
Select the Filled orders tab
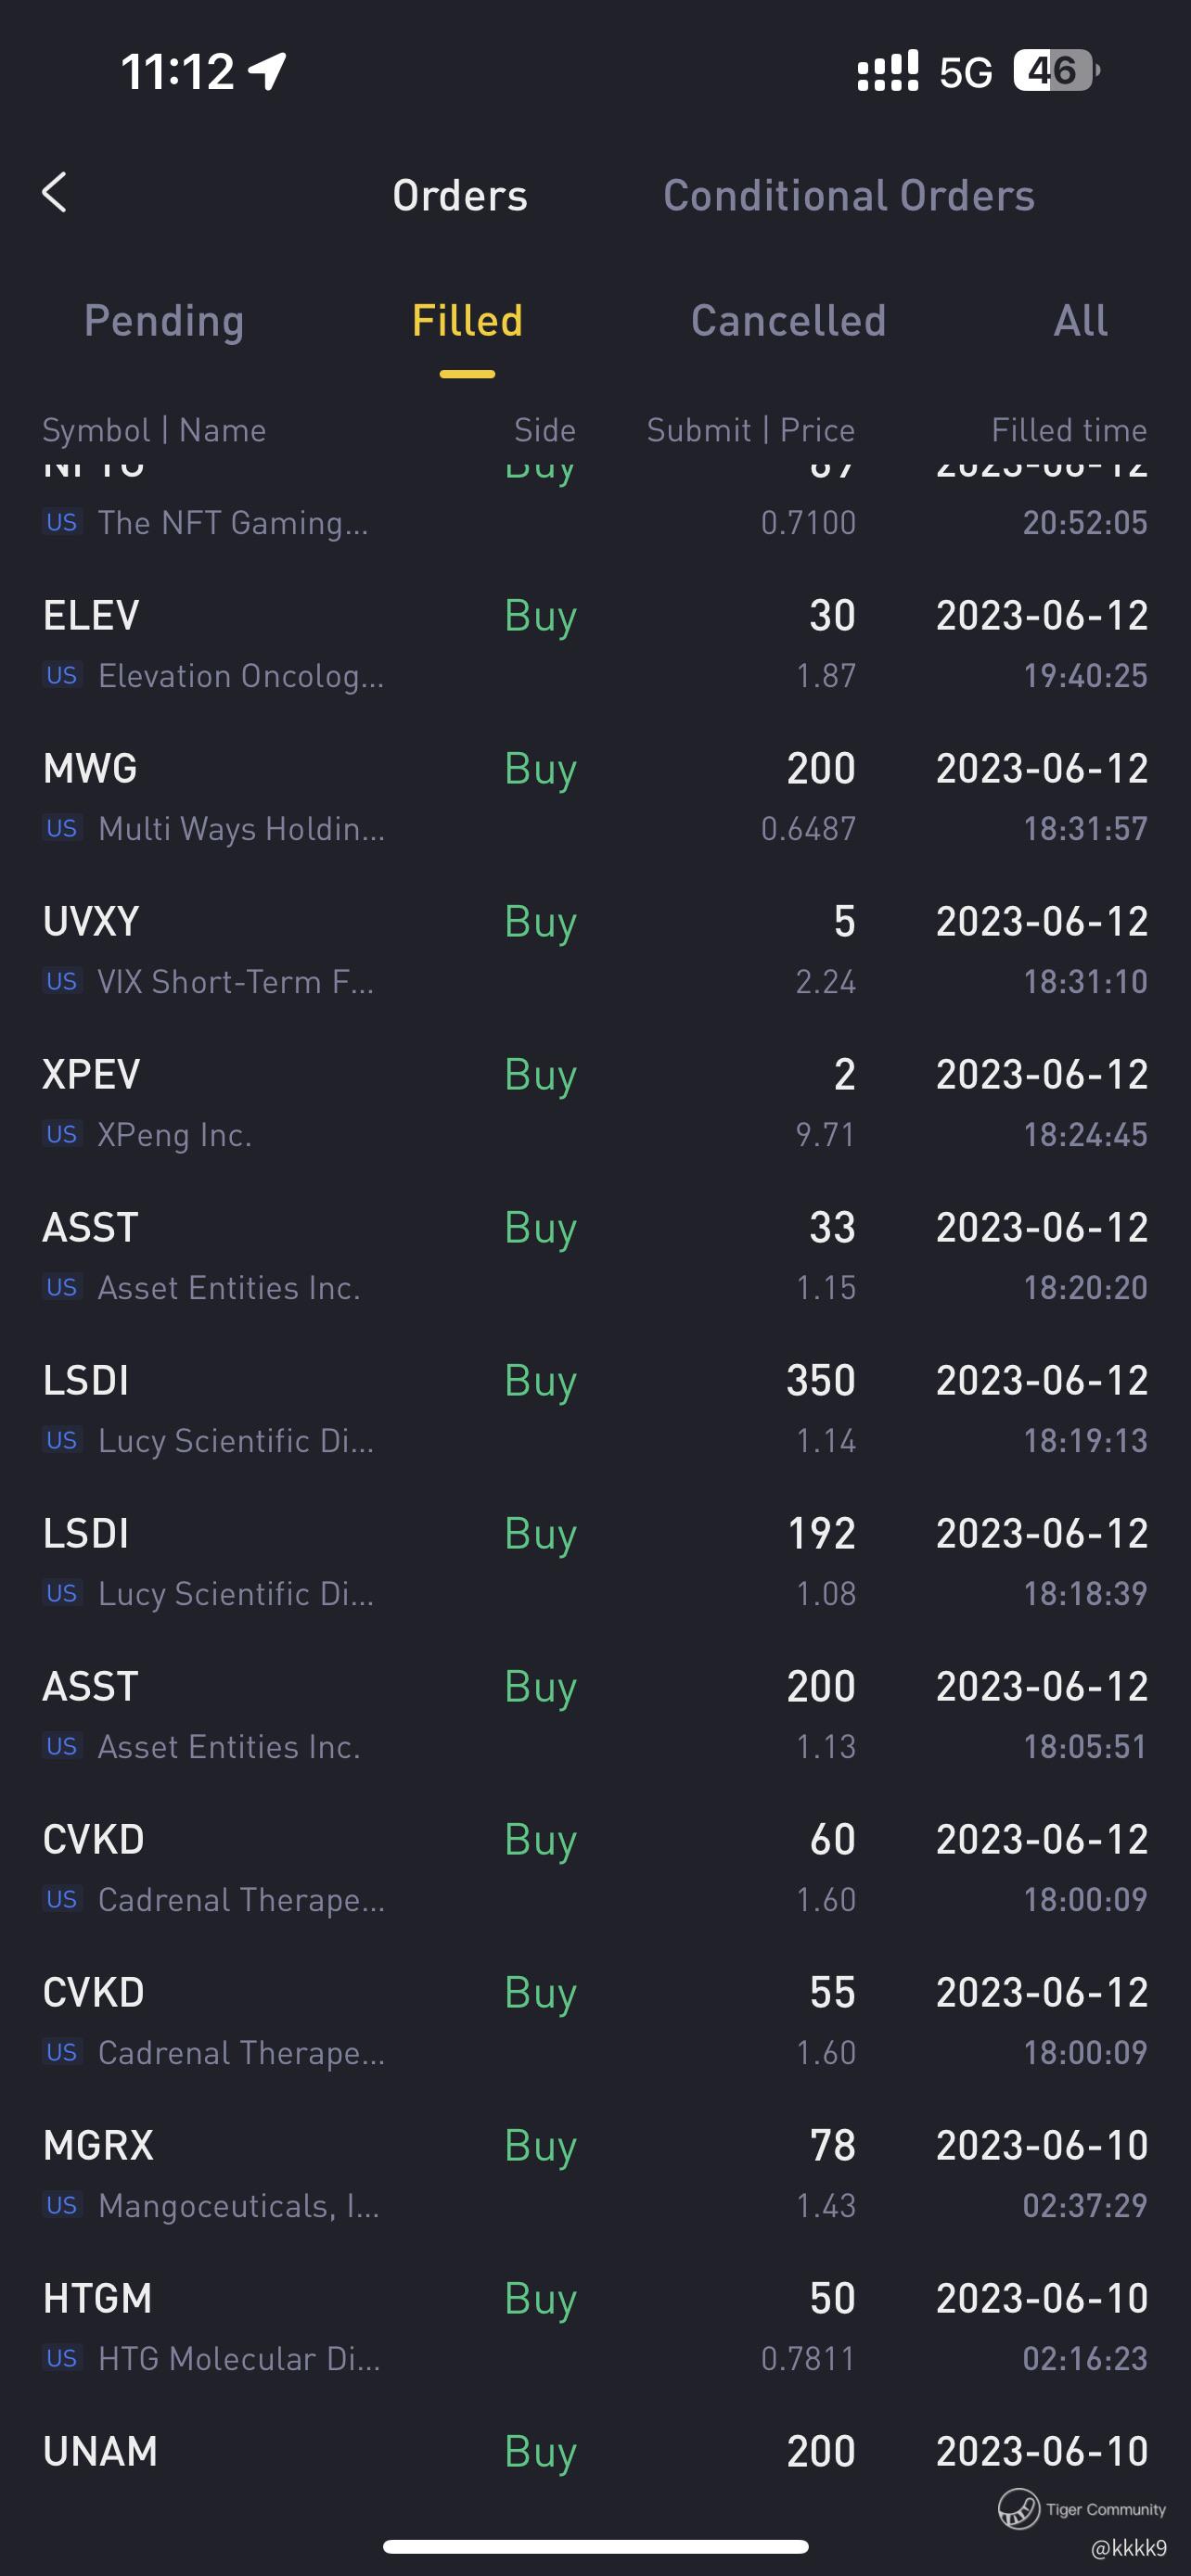[x=467, y=321]
